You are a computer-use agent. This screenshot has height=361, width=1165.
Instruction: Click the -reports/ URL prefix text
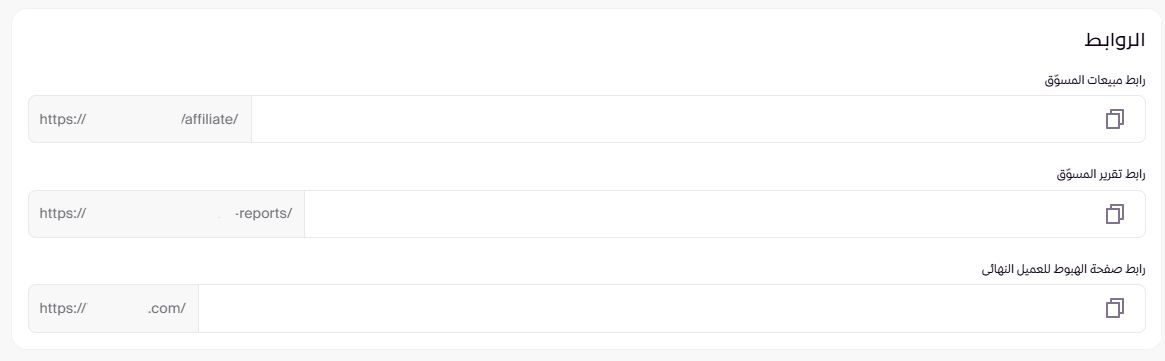[x=264, y=213]
